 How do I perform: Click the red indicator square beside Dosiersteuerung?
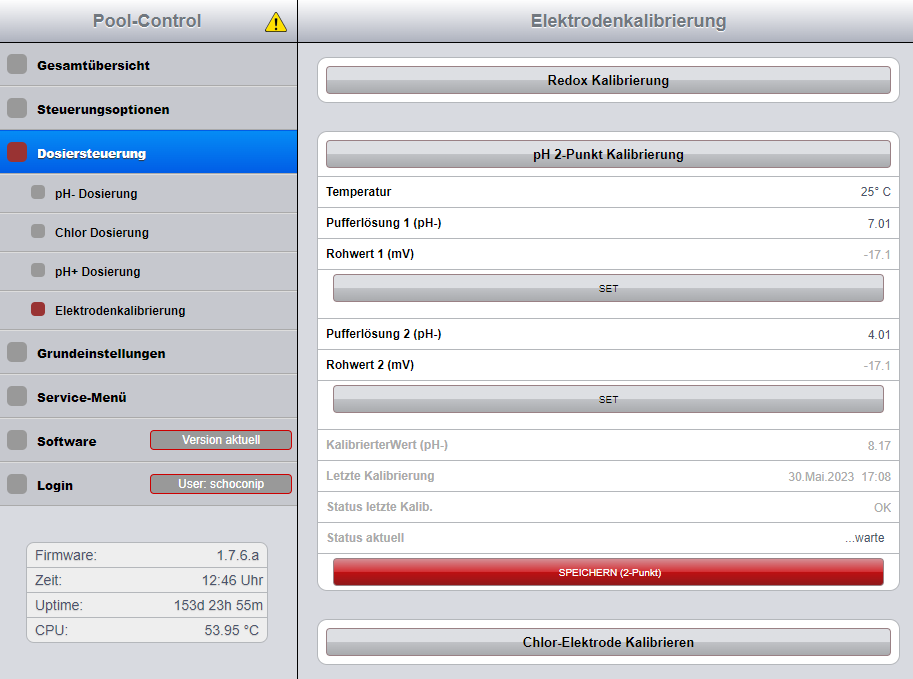tap(17, 152)
